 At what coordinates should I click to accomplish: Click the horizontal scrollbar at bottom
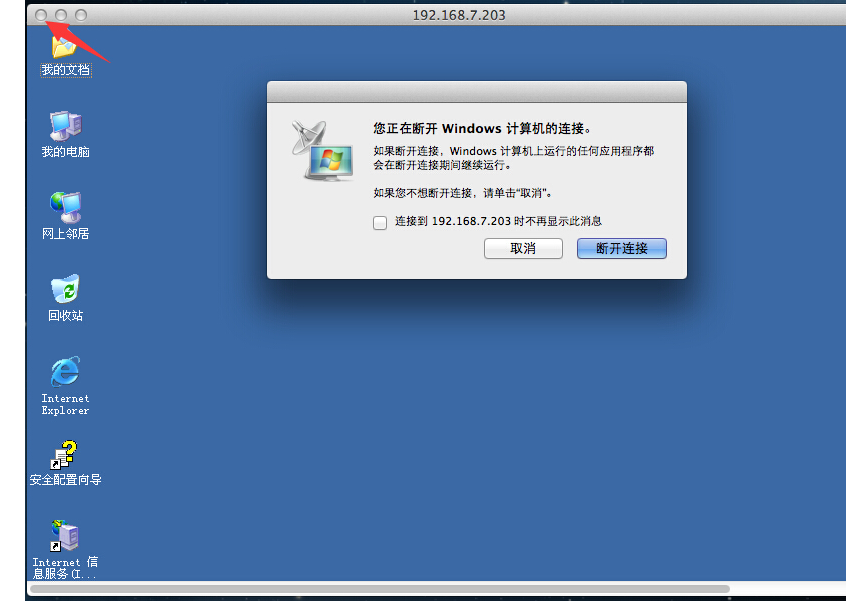click(x=380, y=589)
